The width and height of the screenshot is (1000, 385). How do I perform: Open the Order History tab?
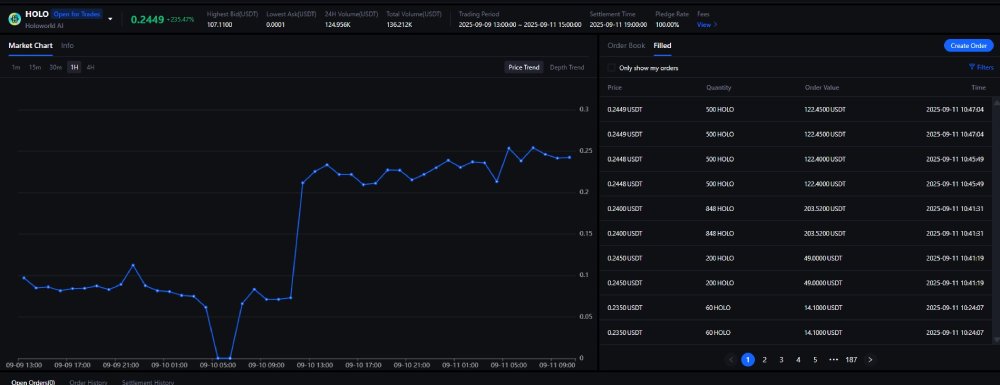click(x=88, y=382)
